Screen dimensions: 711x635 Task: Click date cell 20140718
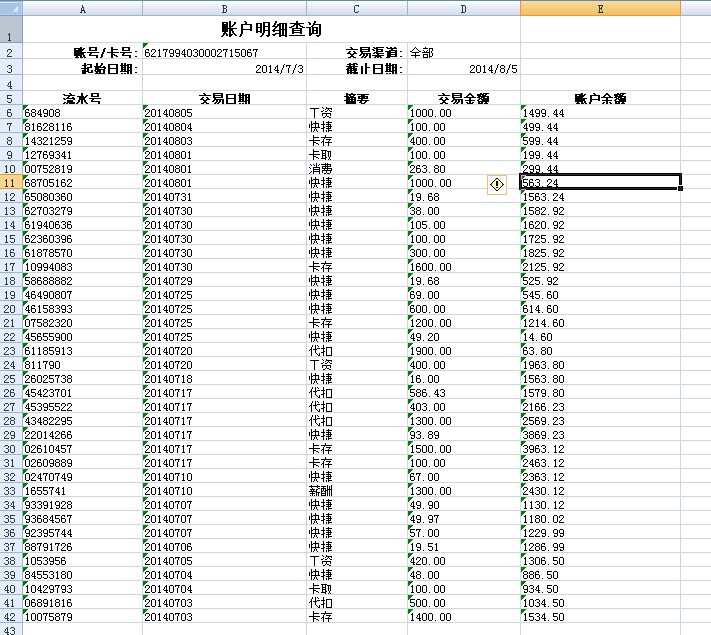pyautogui.click(x=224, y=379)
